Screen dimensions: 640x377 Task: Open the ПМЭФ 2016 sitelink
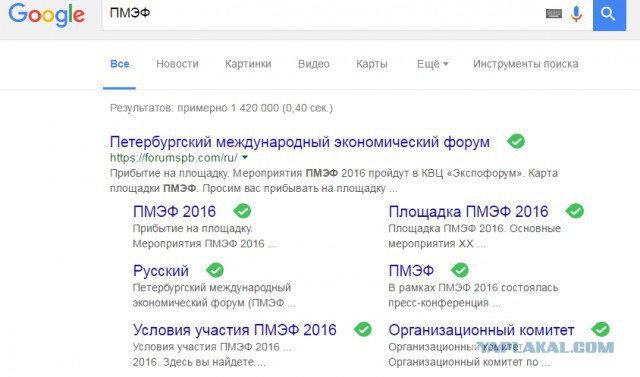point(174,211)
